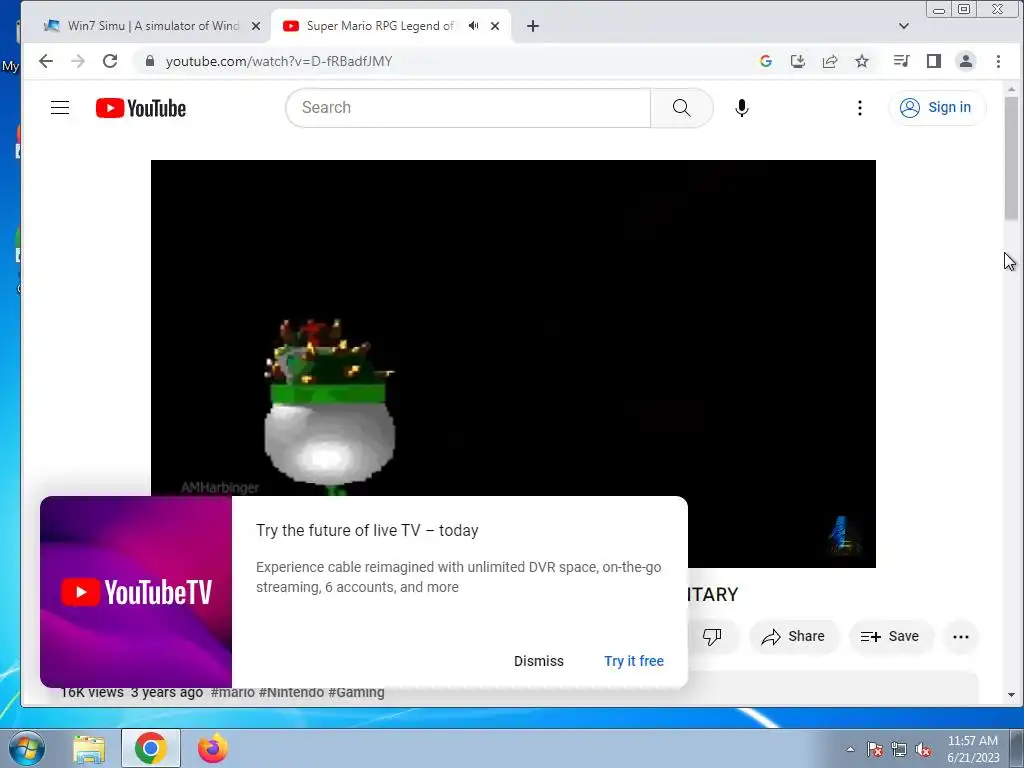The image size is (1024, 768).
Task: Open the Action Center flag icon
Action: pyautogui.click(x=874, y=750)
